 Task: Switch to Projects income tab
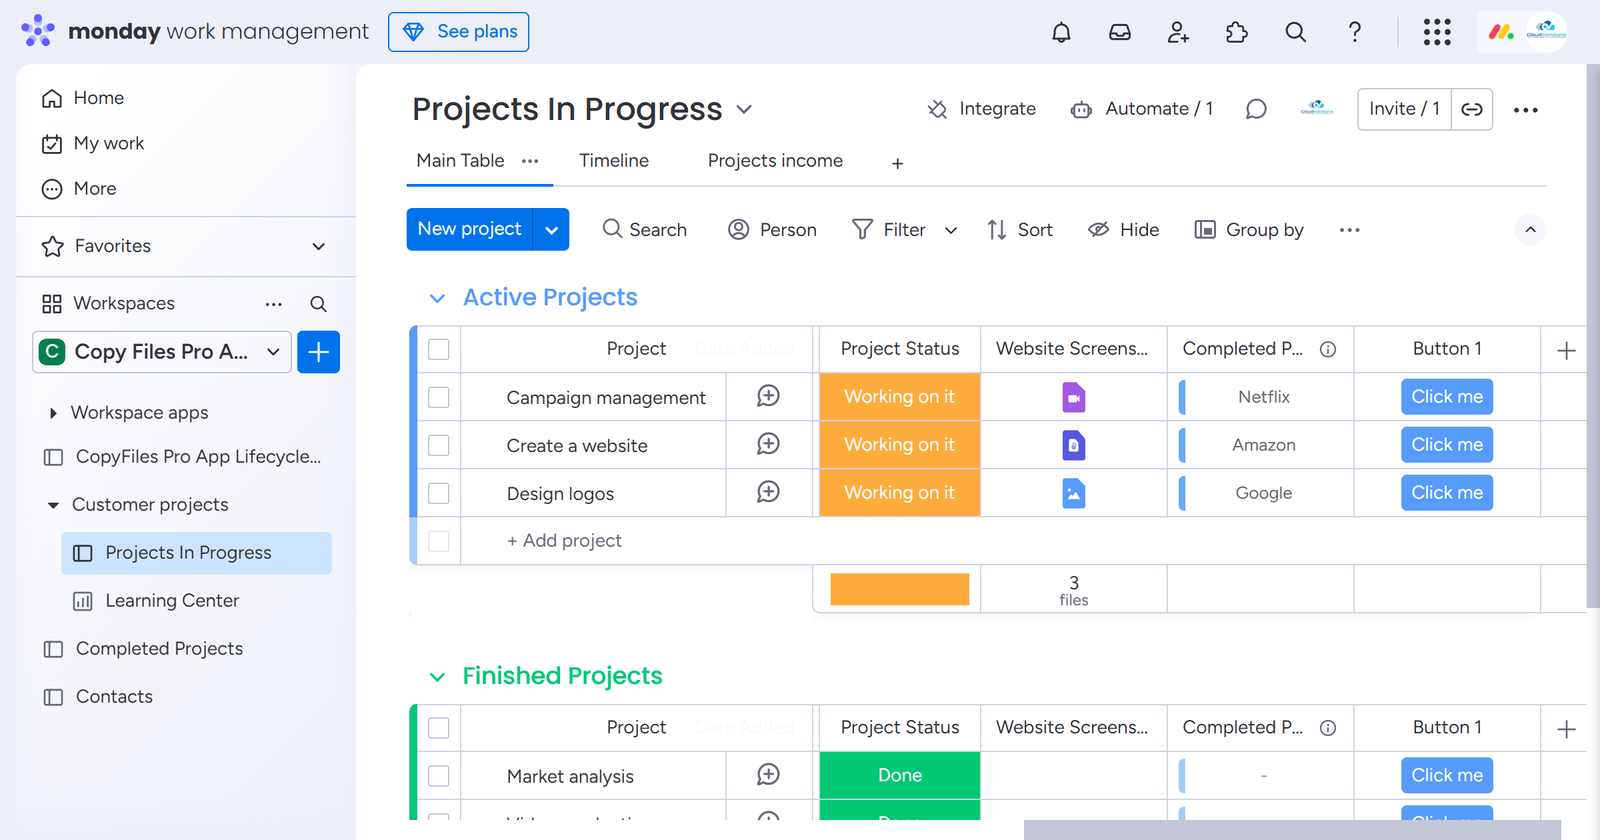pyautogui.click(x=775, y=161)
